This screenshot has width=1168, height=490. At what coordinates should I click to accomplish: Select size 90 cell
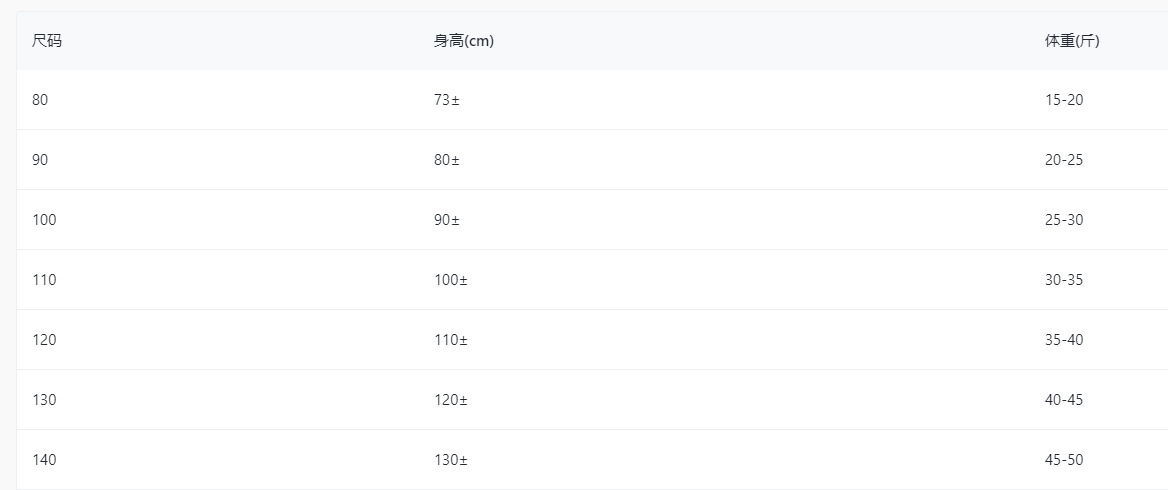40,160
